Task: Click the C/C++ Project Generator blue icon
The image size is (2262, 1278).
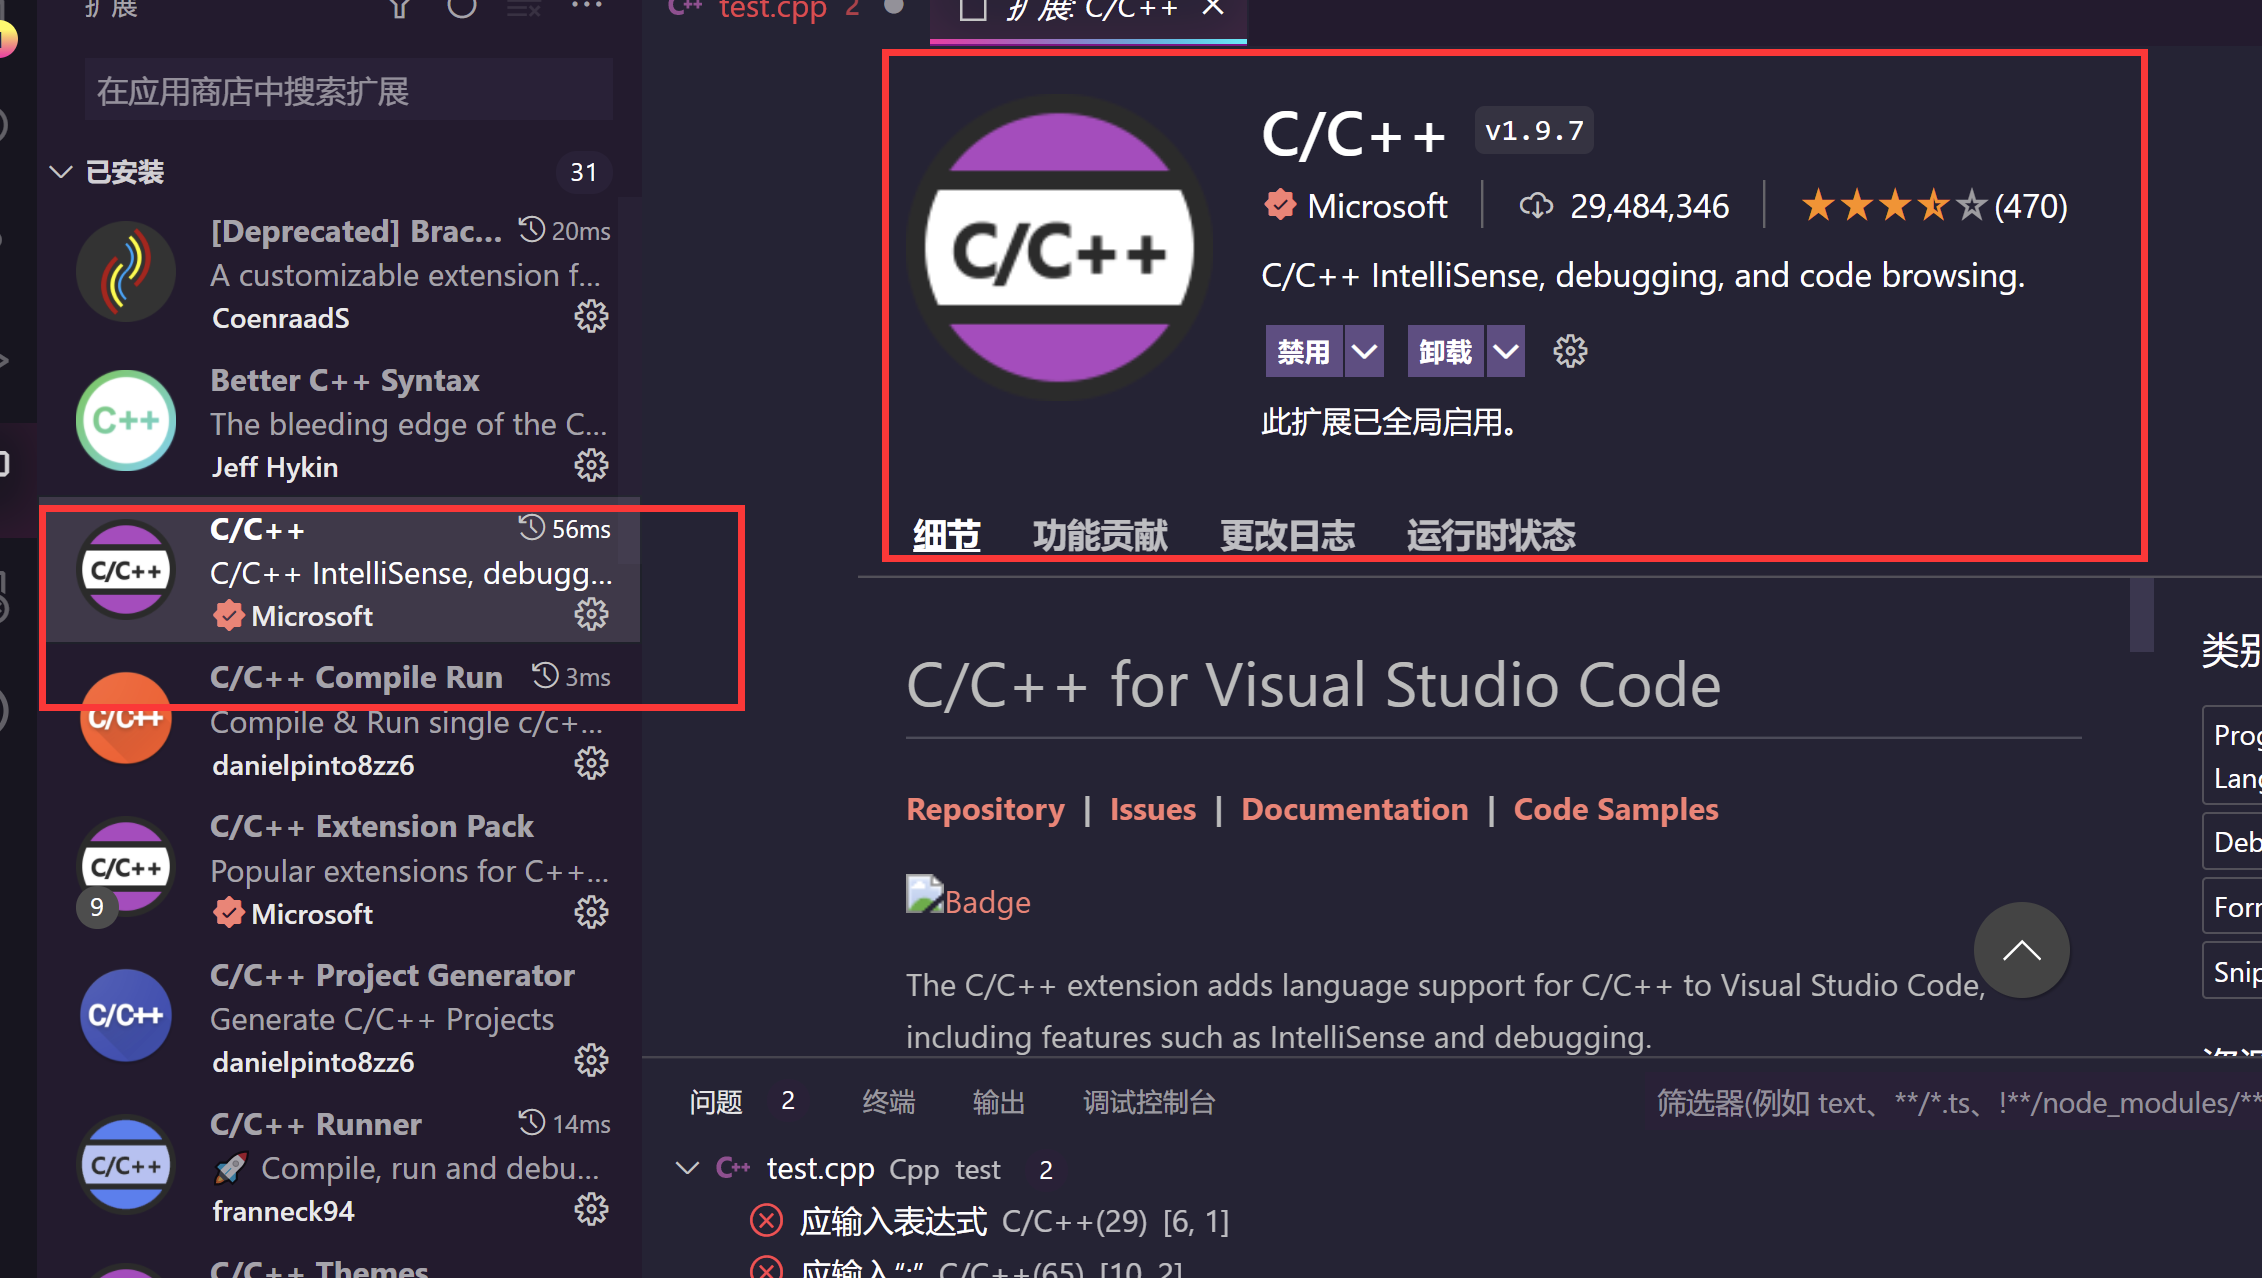Action: pyautogui.click(x=126, y=1016)
